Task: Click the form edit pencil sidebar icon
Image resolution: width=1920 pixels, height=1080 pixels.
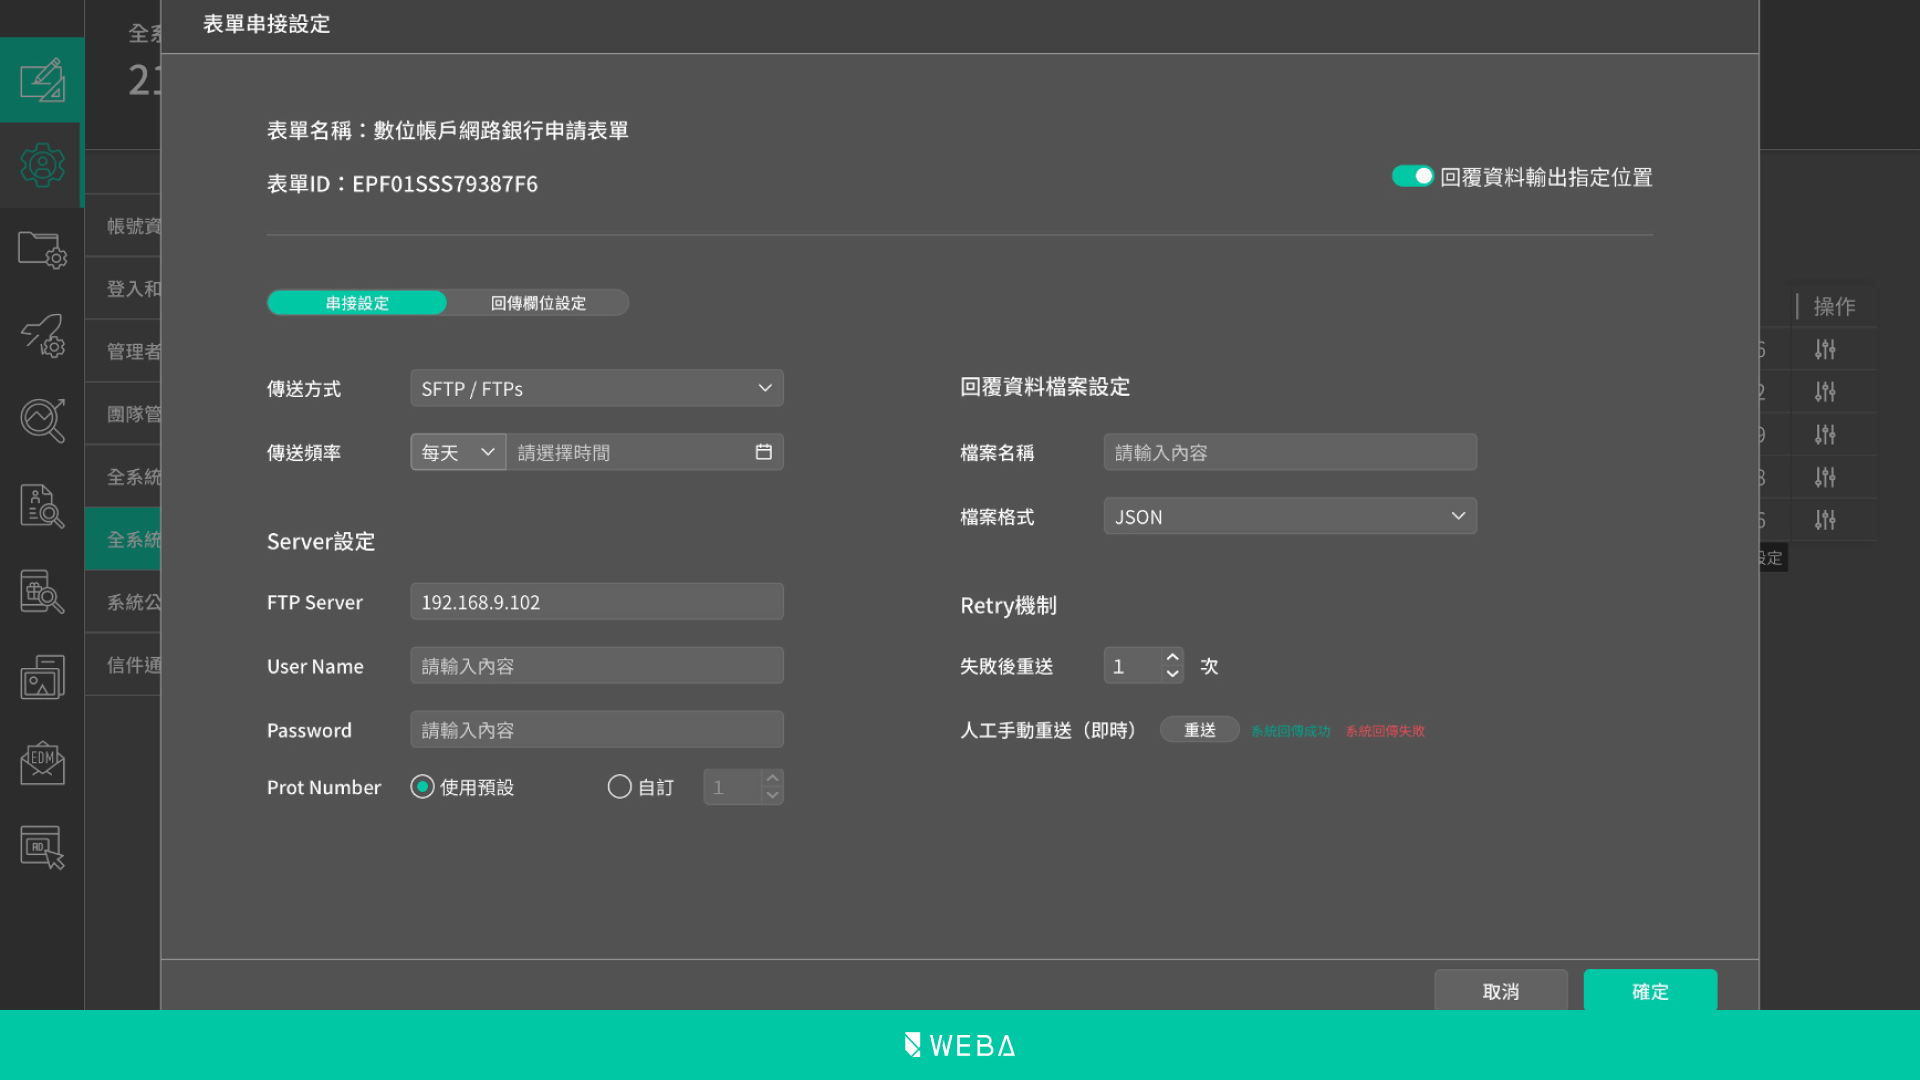Action: [42, 80]
